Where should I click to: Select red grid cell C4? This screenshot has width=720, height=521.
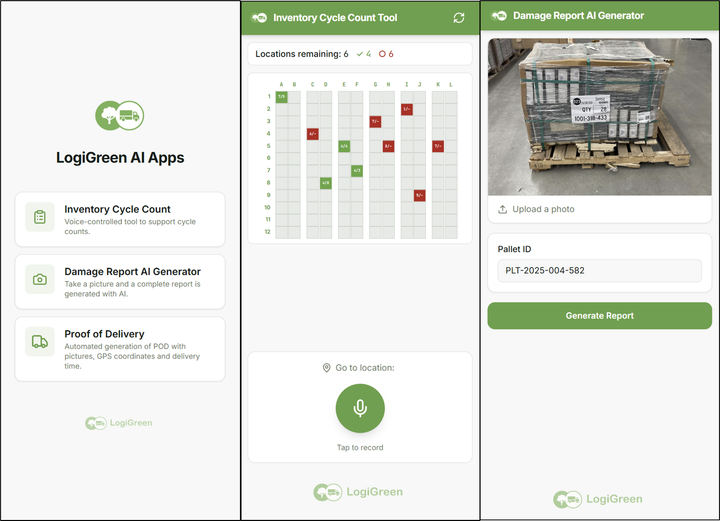313,134
